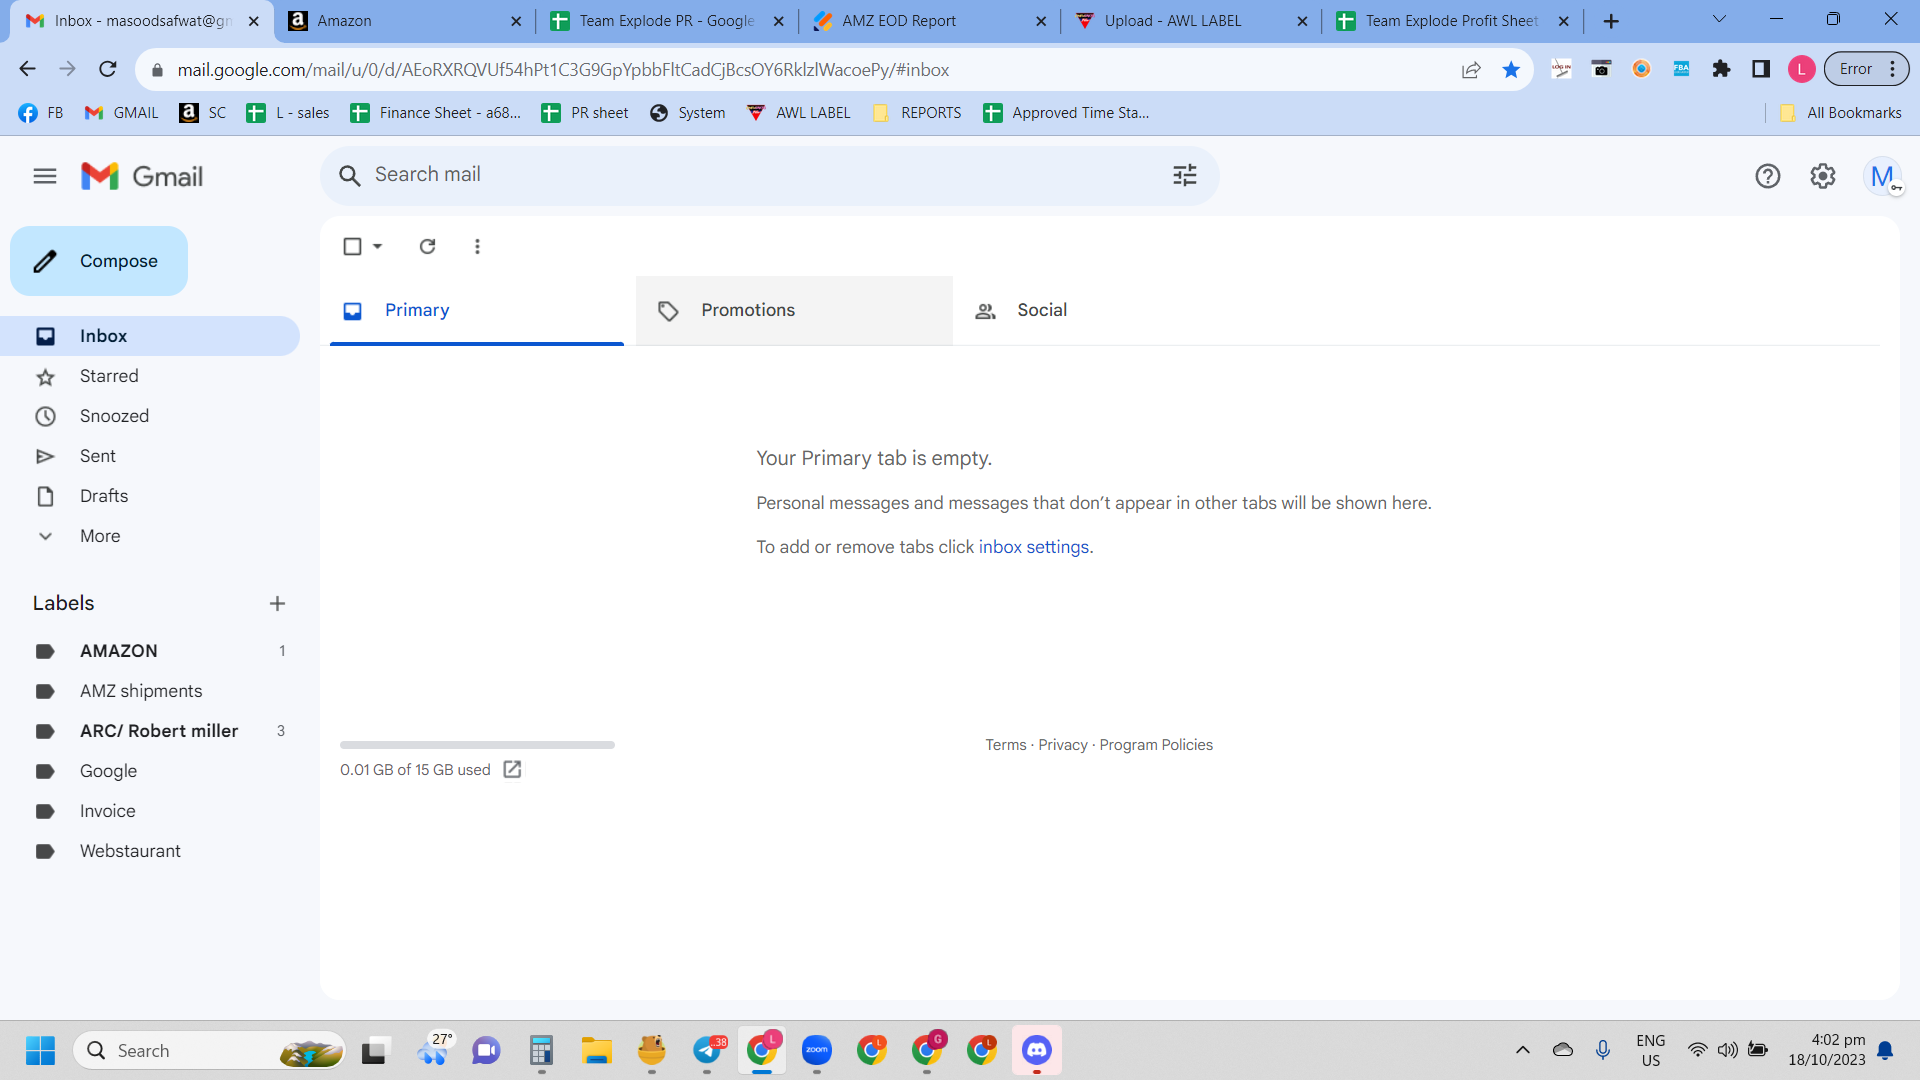
Task: Switch to the Upload - AWL LABEL tab
Action: [1191, 21]
